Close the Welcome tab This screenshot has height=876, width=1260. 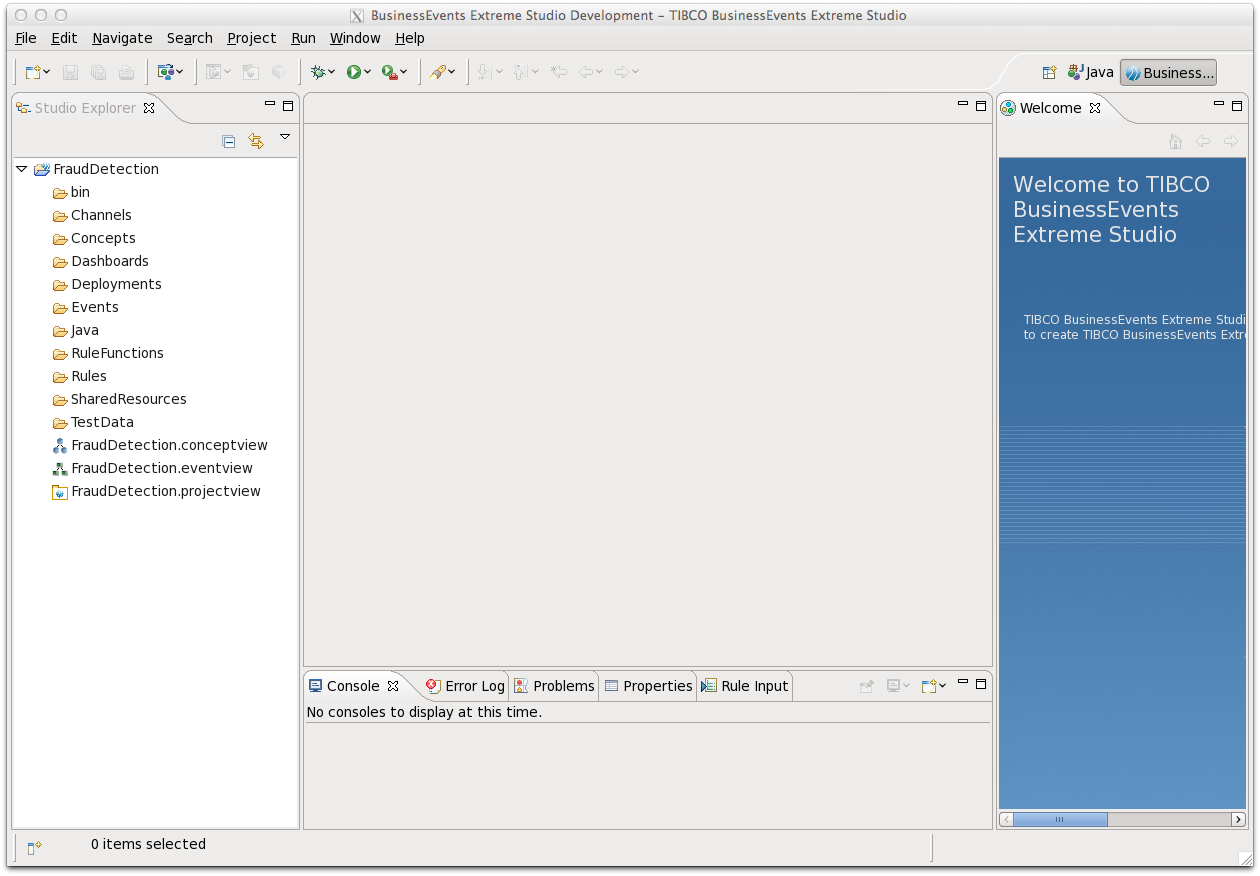[1095, 108]
